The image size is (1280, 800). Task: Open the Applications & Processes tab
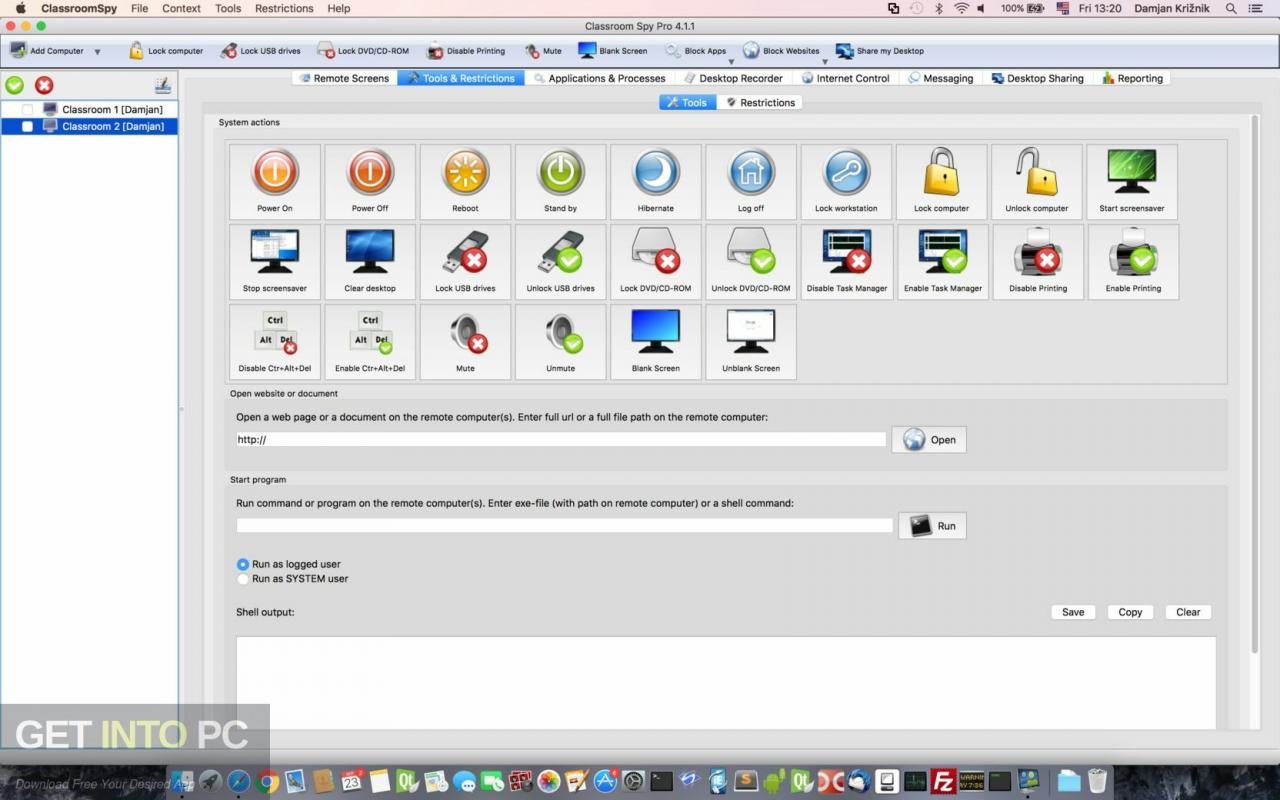point(599,78)
